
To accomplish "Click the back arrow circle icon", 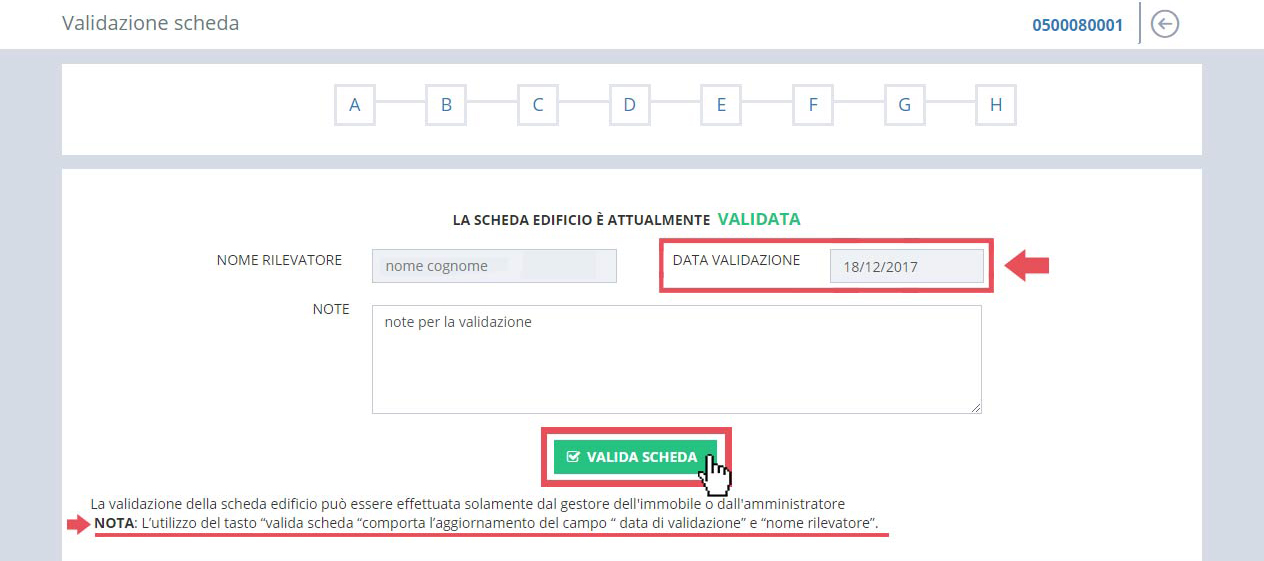I will coord(1164,24).
